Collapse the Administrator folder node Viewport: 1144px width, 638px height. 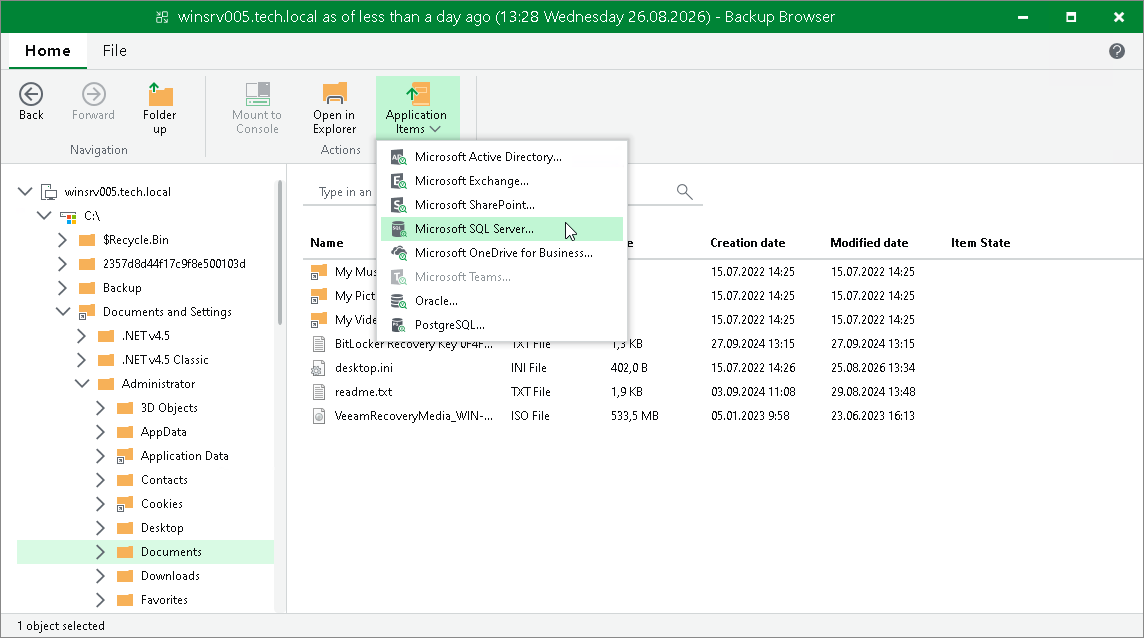click(82, 384)
